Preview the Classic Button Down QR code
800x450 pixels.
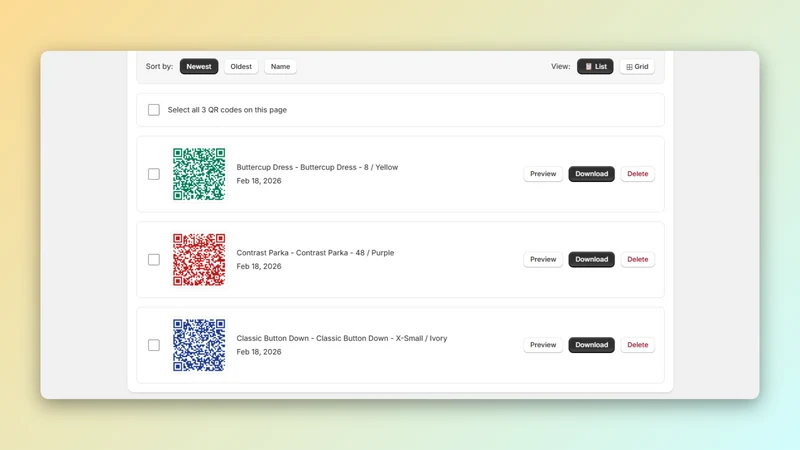pyautogui.click(x=543, y=345)
